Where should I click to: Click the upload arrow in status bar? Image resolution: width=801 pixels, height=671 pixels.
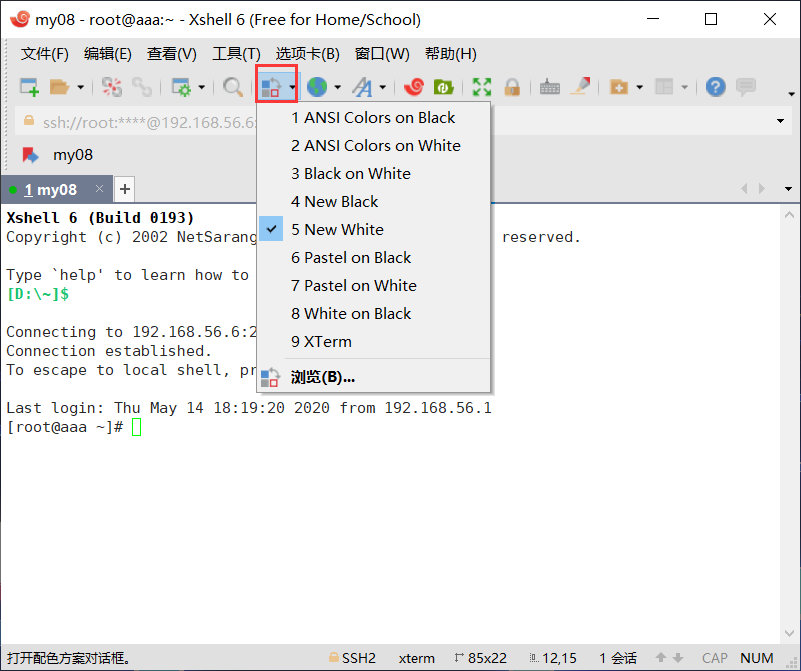[661, 658]
